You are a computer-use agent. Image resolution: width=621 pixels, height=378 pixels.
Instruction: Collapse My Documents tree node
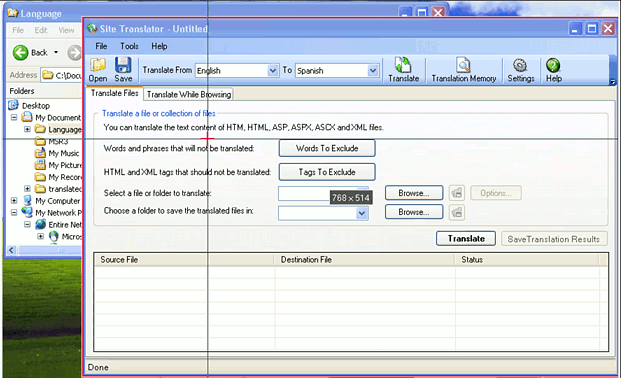14,117
